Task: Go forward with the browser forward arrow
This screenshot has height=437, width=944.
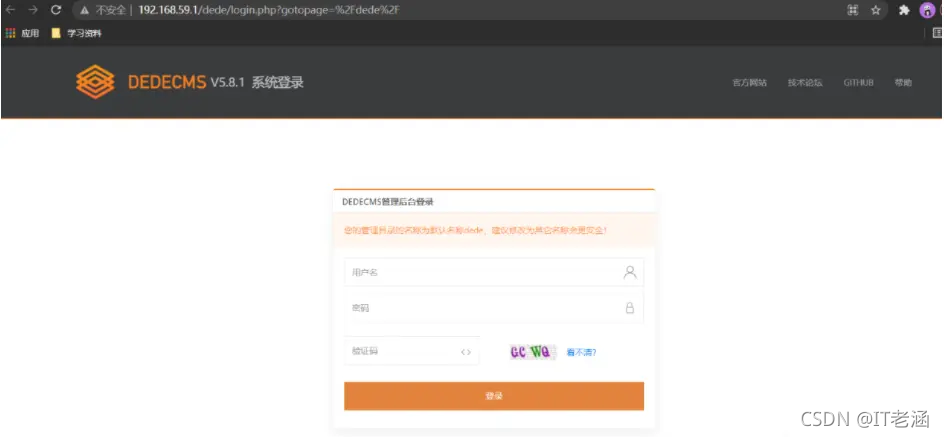Action: 33,10
